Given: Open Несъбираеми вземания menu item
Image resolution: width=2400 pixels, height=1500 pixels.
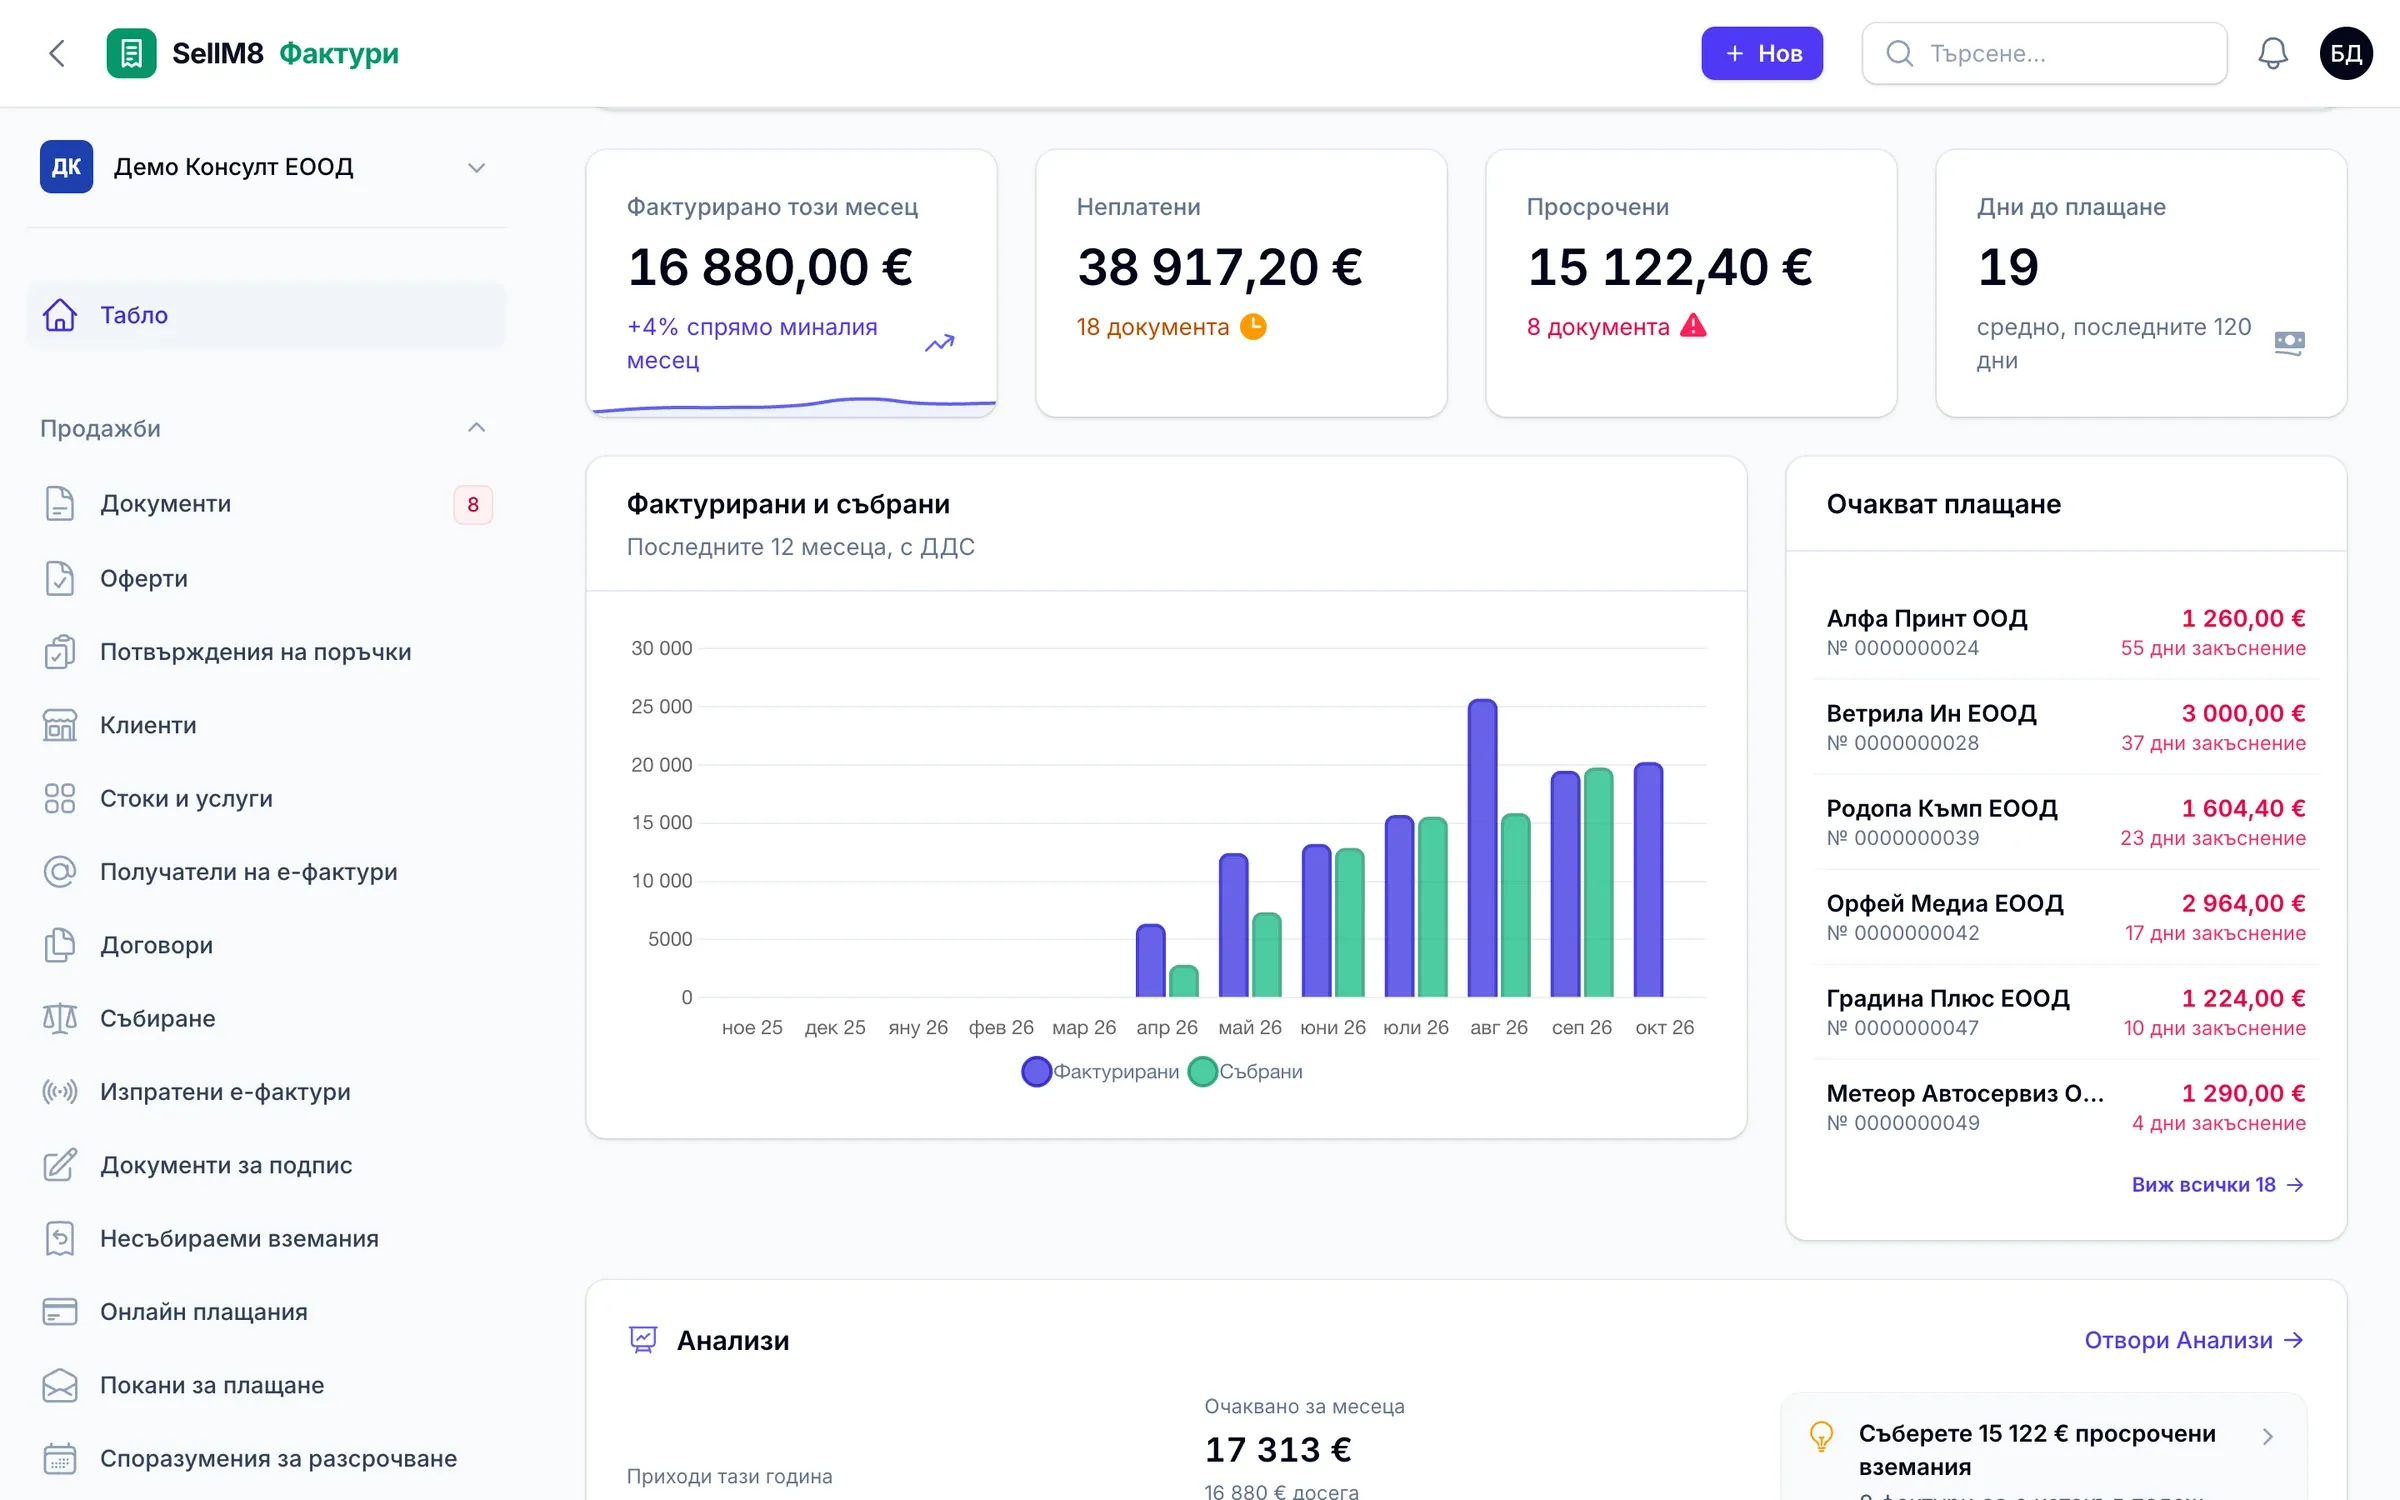Looking at the screenshot, I should point(266,1238).
